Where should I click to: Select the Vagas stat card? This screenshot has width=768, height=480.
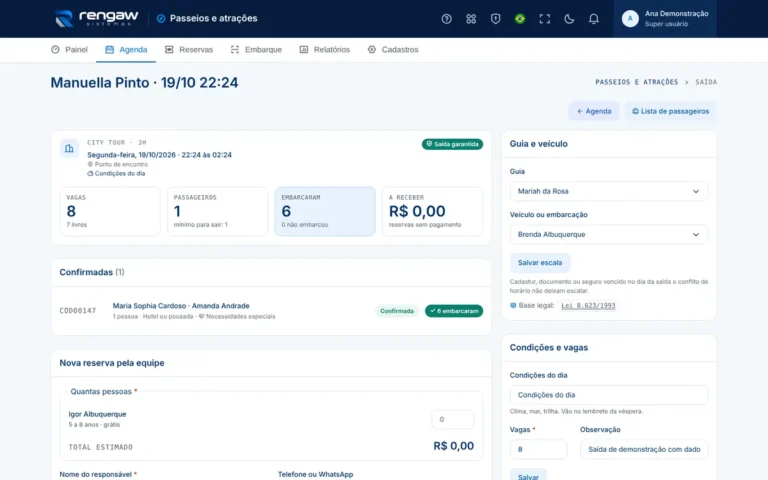tap(110, 211)
